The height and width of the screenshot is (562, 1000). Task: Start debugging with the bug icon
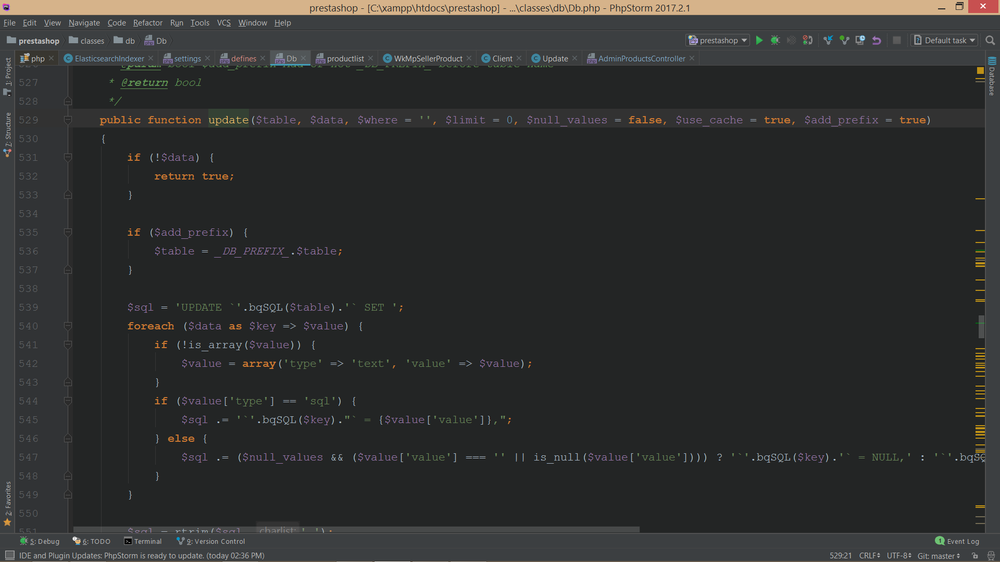[775, 41]
